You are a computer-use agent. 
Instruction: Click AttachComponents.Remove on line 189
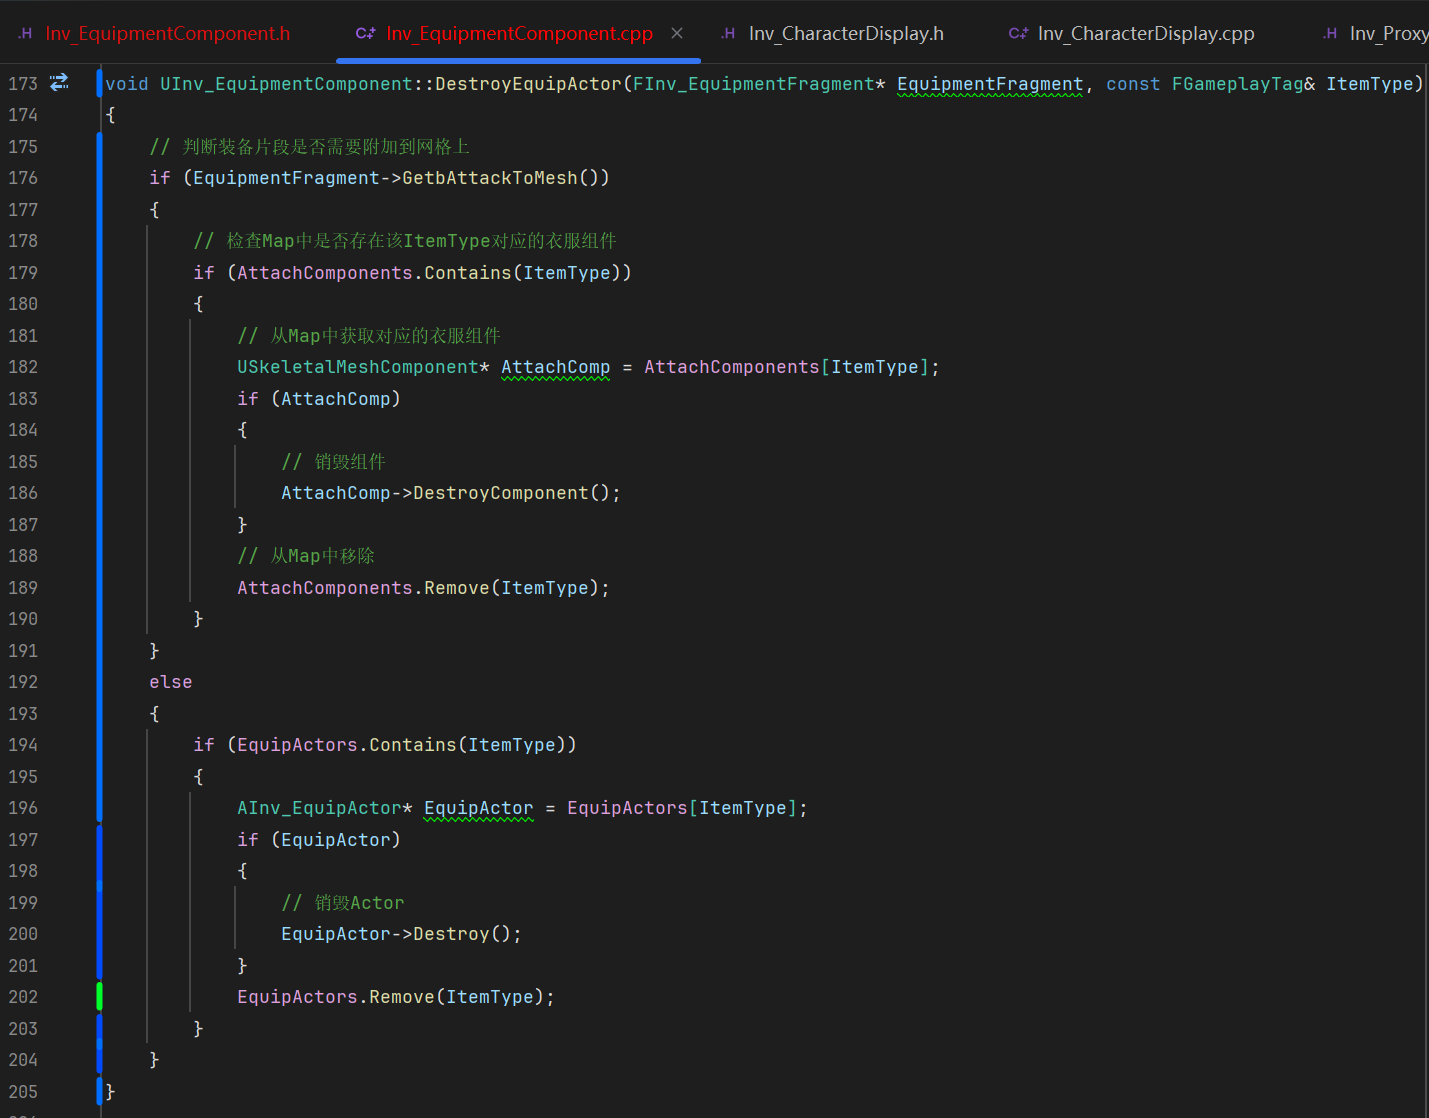point(363,588)
